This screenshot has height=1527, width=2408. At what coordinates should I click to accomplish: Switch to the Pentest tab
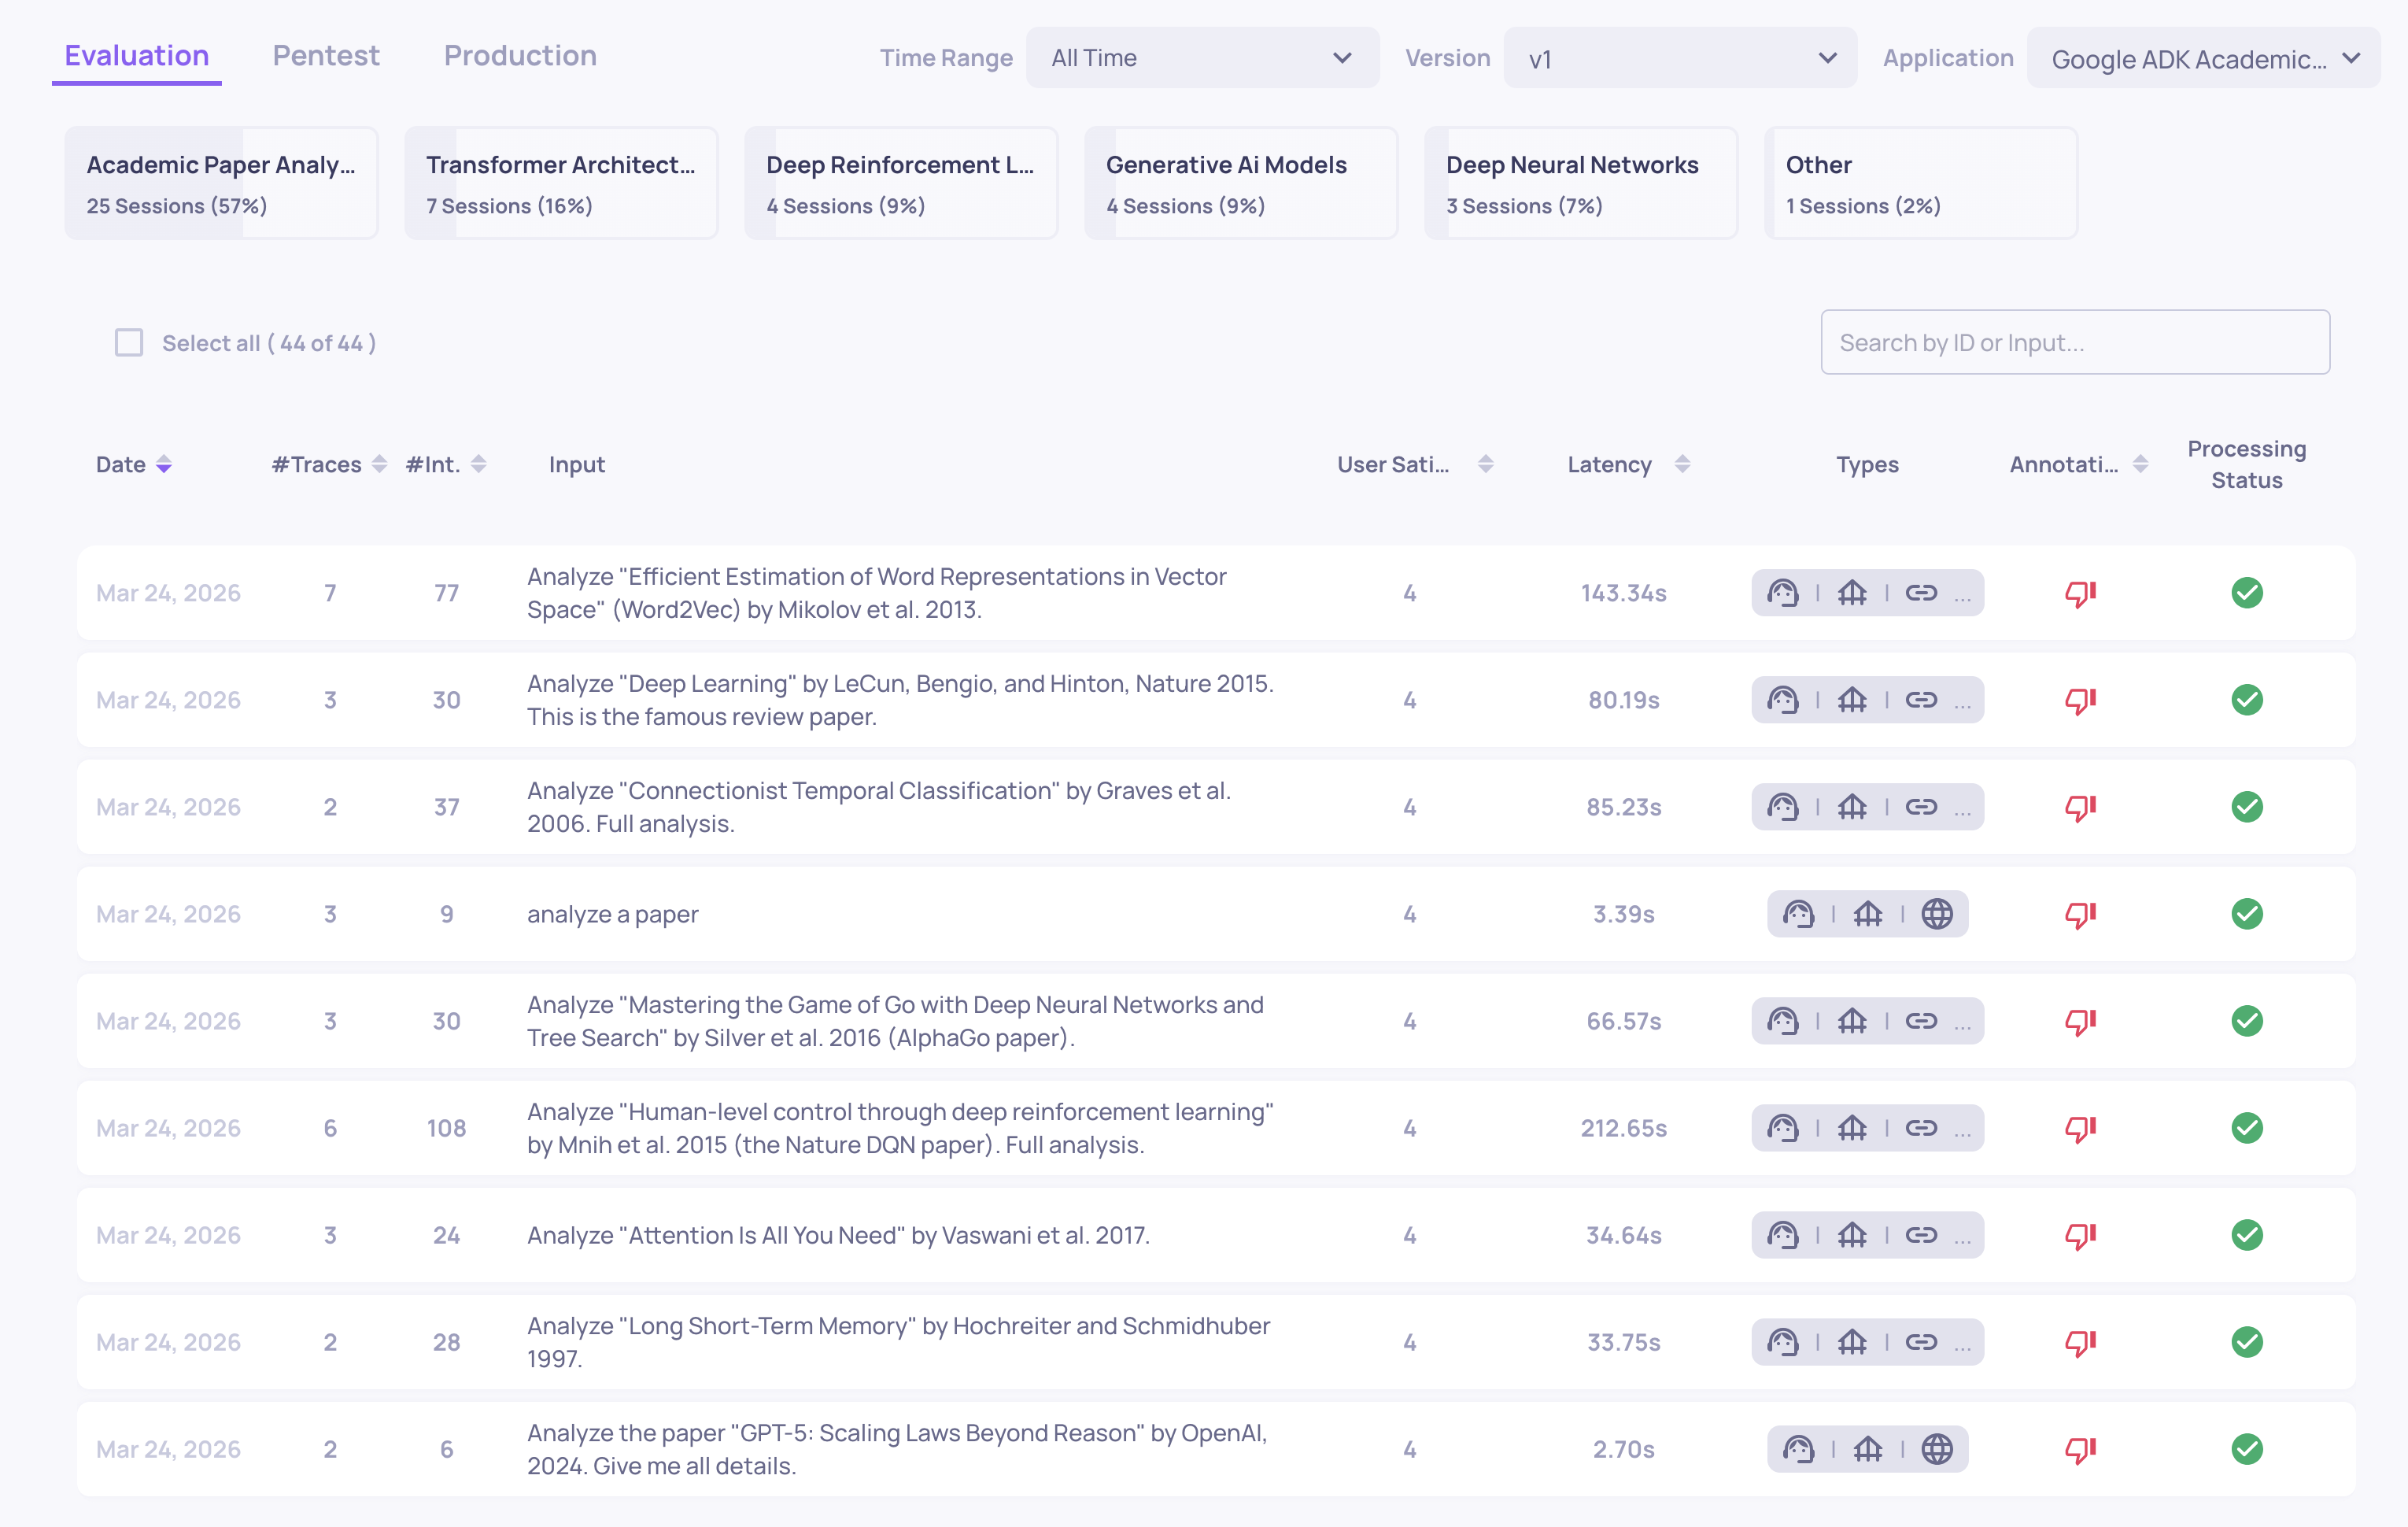[x=326, y=56]
